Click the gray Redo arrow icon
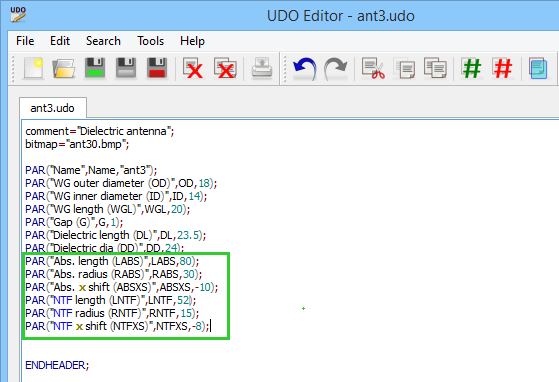This screenshot has height=382, width=559. [335, 68]
